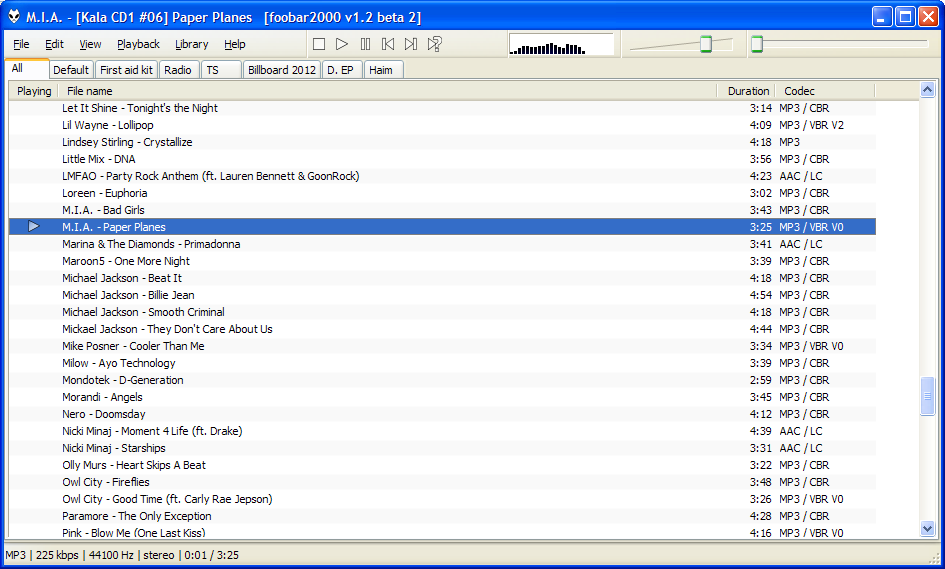945x569 pixels.
Task: Select Little Mix - DNA track
Action: pyautogui.click(x=442, y=159)
